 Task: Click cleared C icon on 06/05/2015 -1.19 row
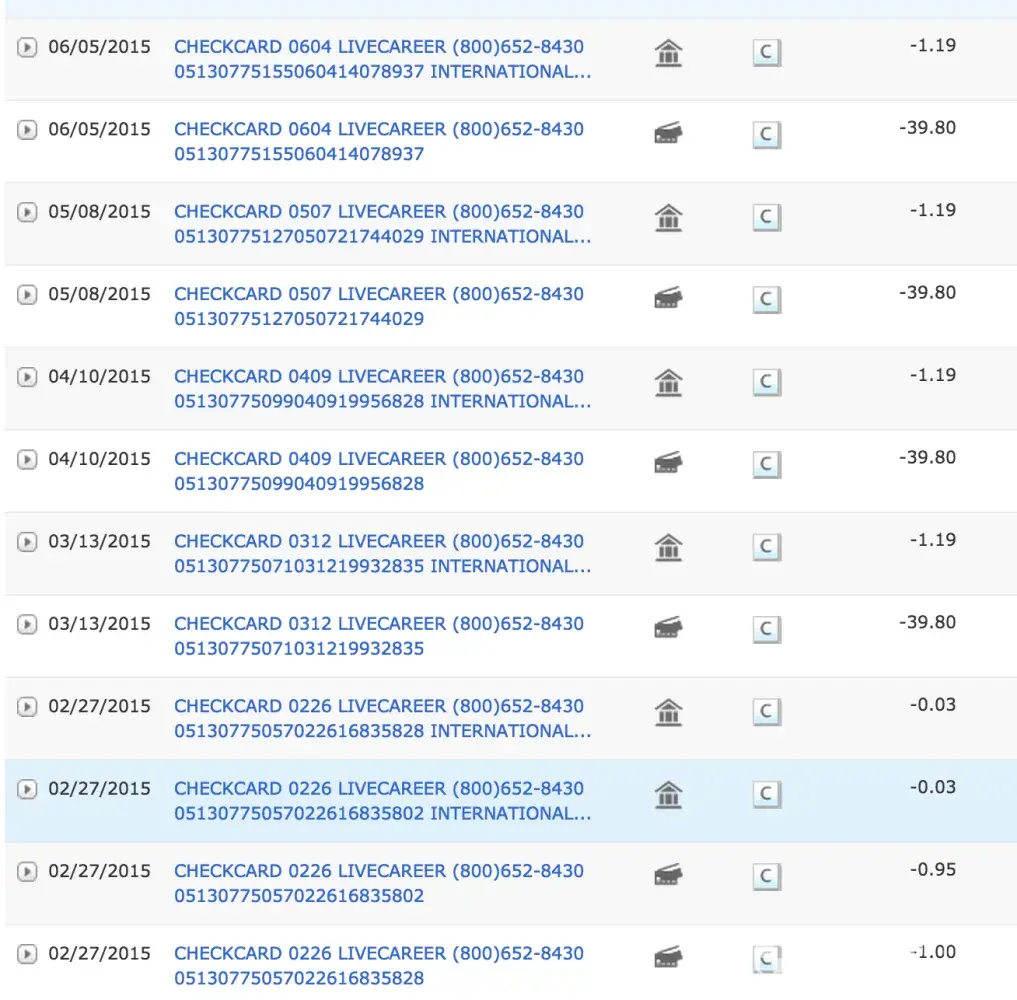pyautogui.click(x=767, y=53)
